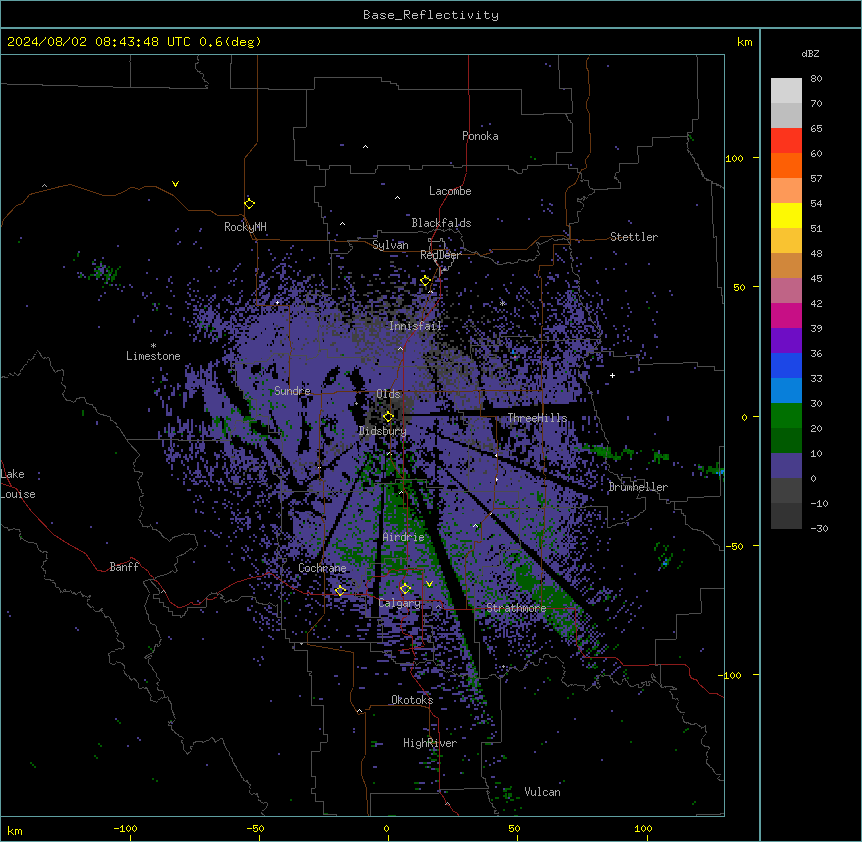Pick the bright yellow swatch in legend
Viewport: 862px width, 842px height.
coord(786,215)
